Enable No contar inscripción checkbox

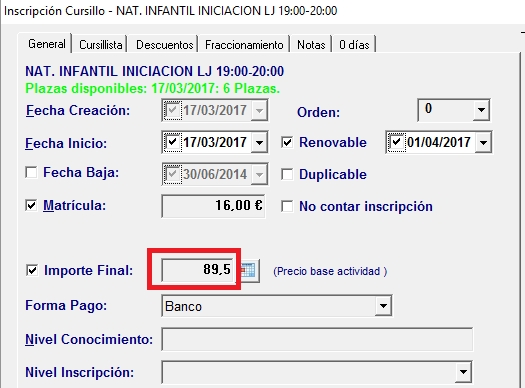coord(287,206)
